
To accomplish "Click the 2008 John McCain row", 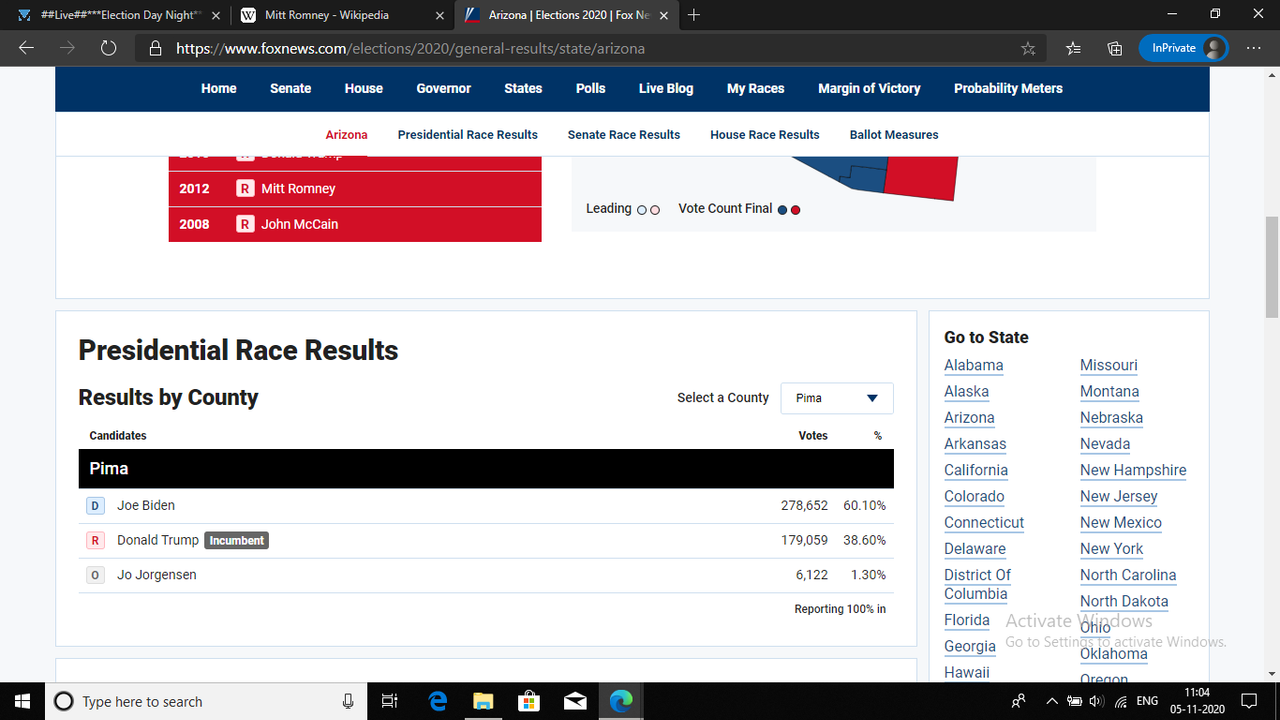I will pos(355,224).
